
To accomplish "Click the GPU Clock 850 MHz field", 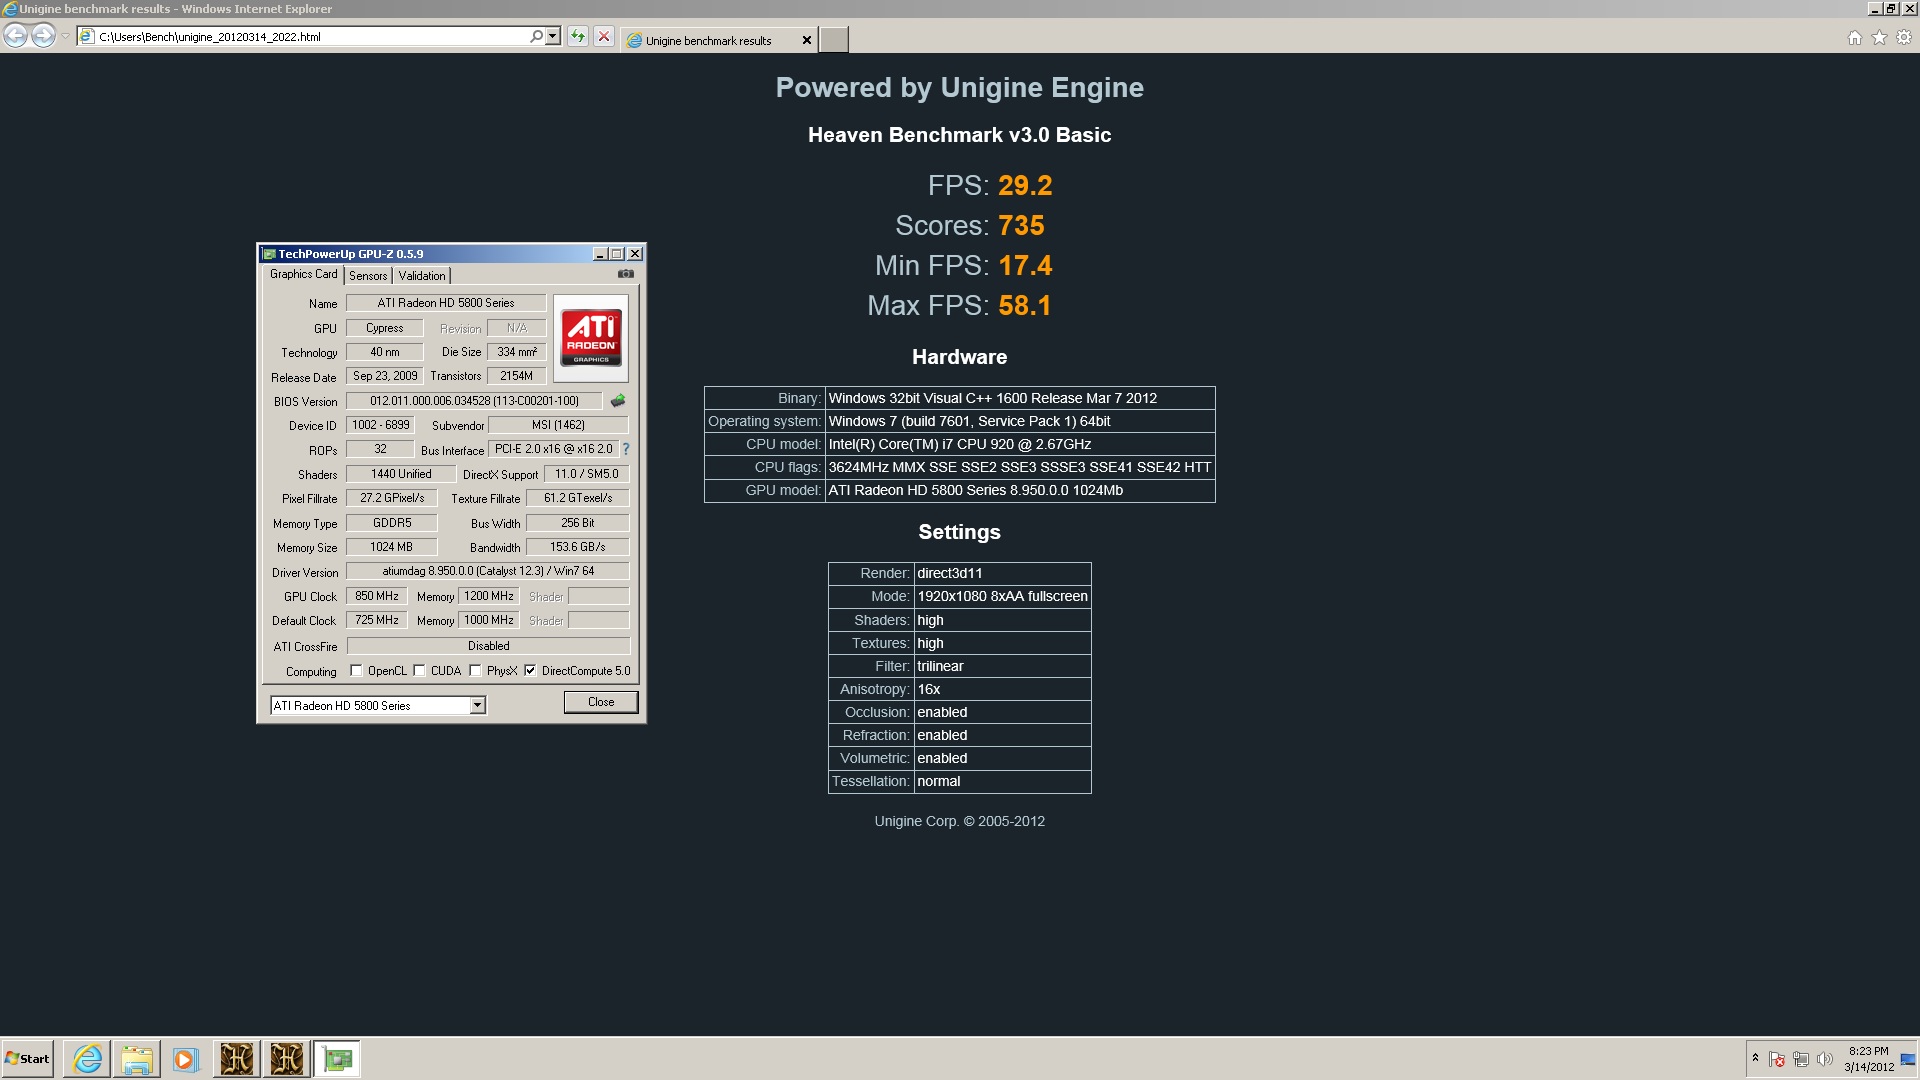I will pos(377,596).
